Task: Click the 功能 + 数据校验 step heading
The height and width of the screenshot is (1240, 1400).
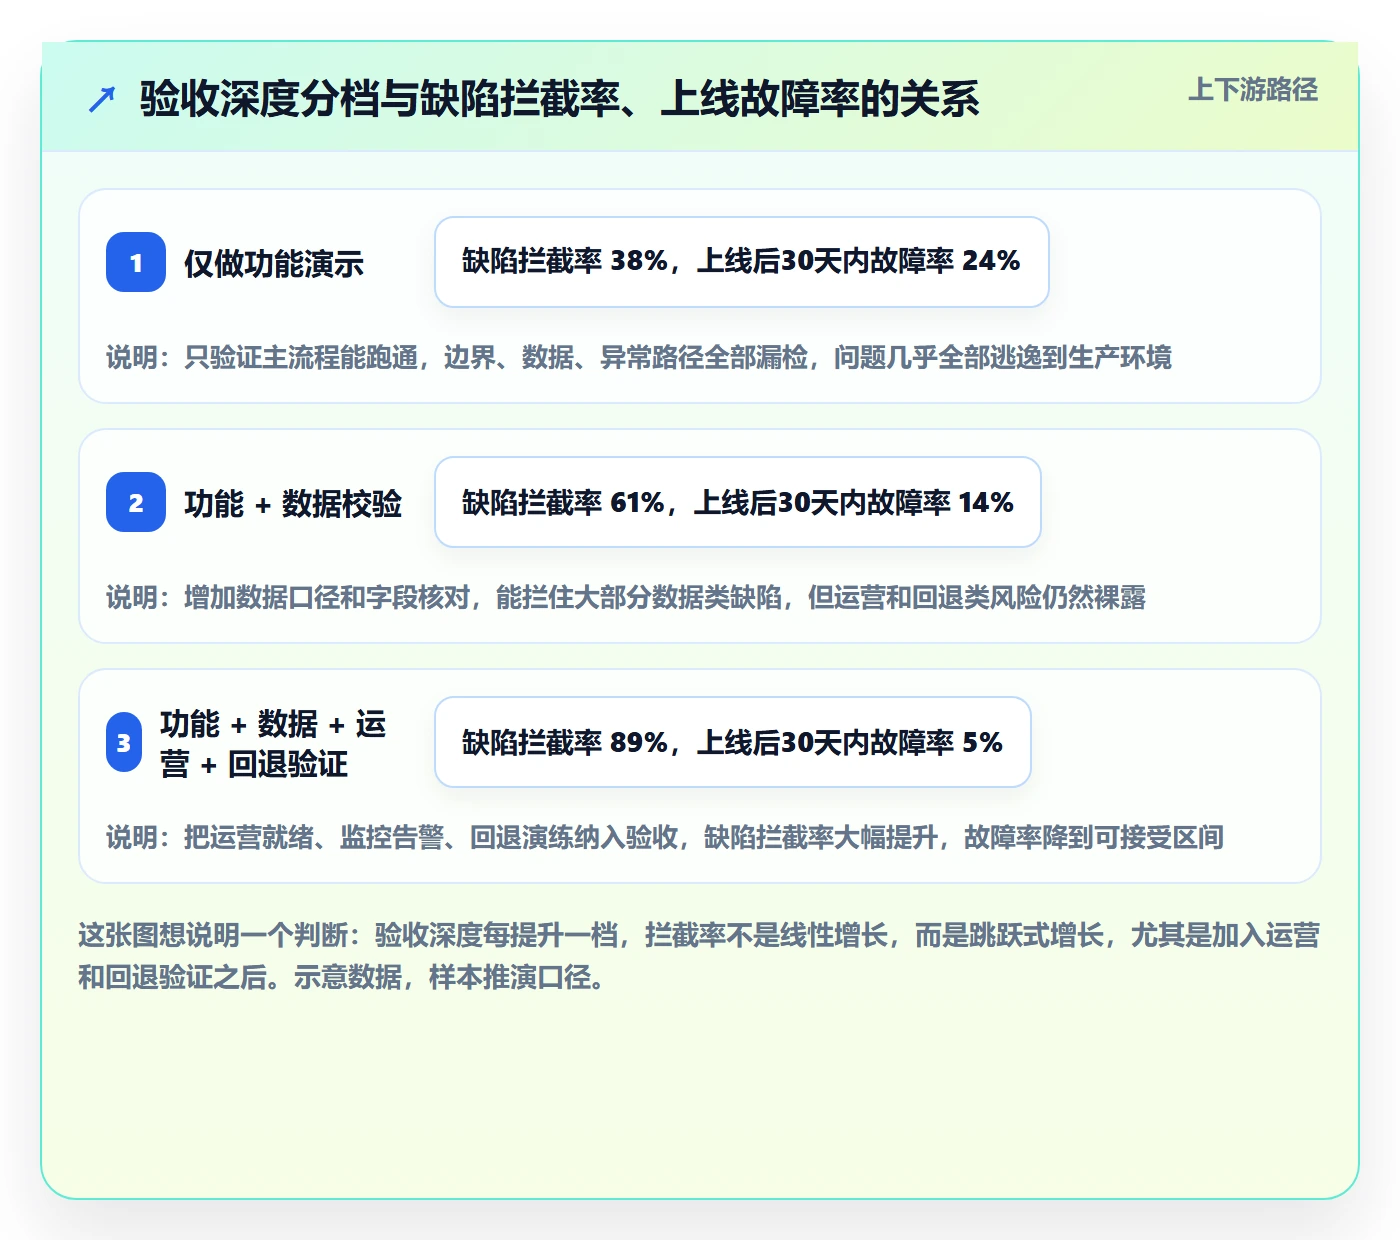Action: [293, 503]
